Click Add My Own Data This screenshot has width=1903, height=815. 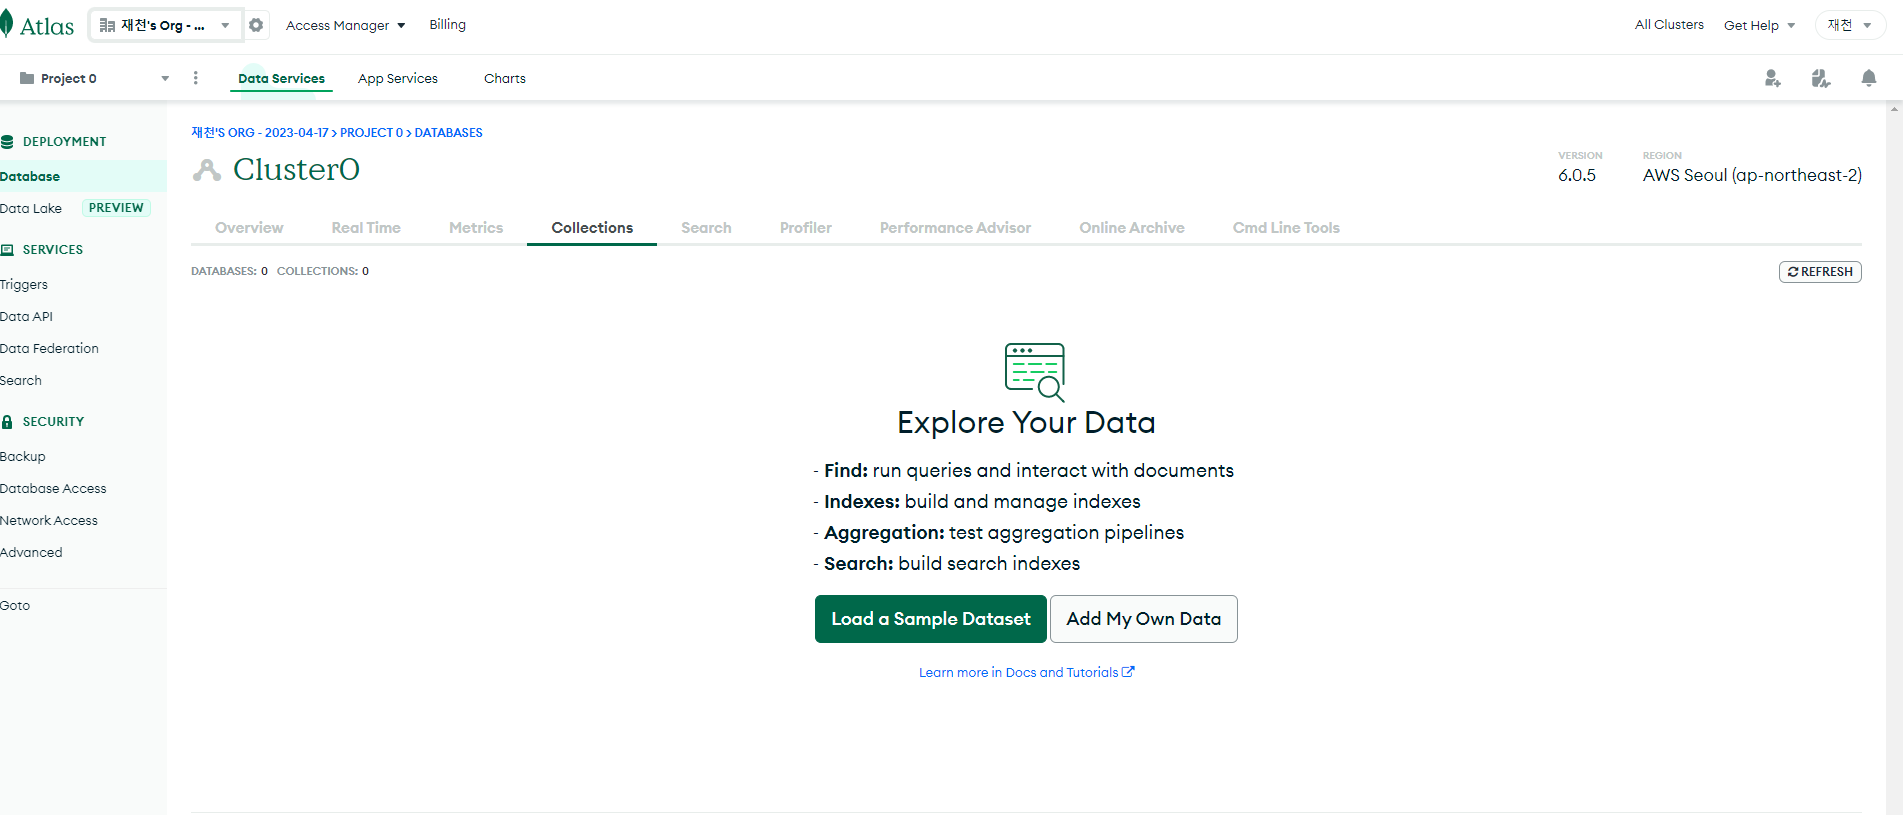tap(1144, 619)
